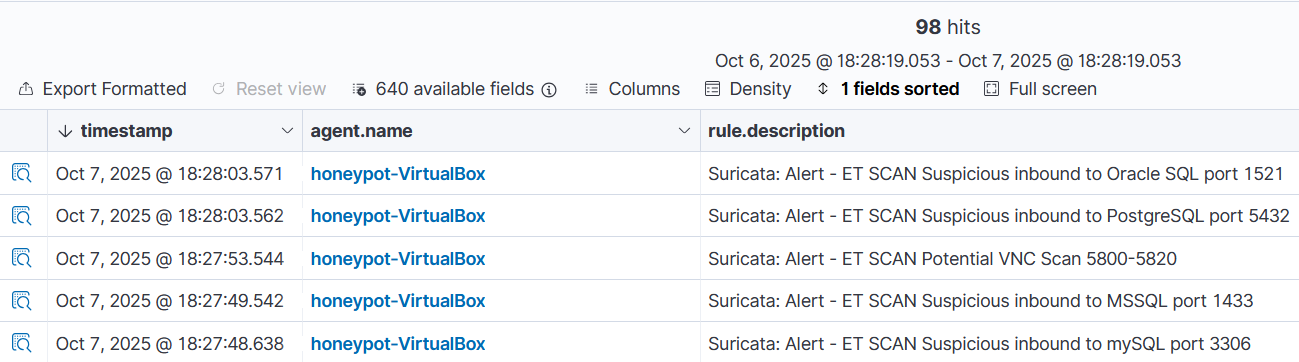Image resolution: width=1299 pixels, height=362 pixels.
Task: Switch the table to Full screen
Action: point(1040,89)
